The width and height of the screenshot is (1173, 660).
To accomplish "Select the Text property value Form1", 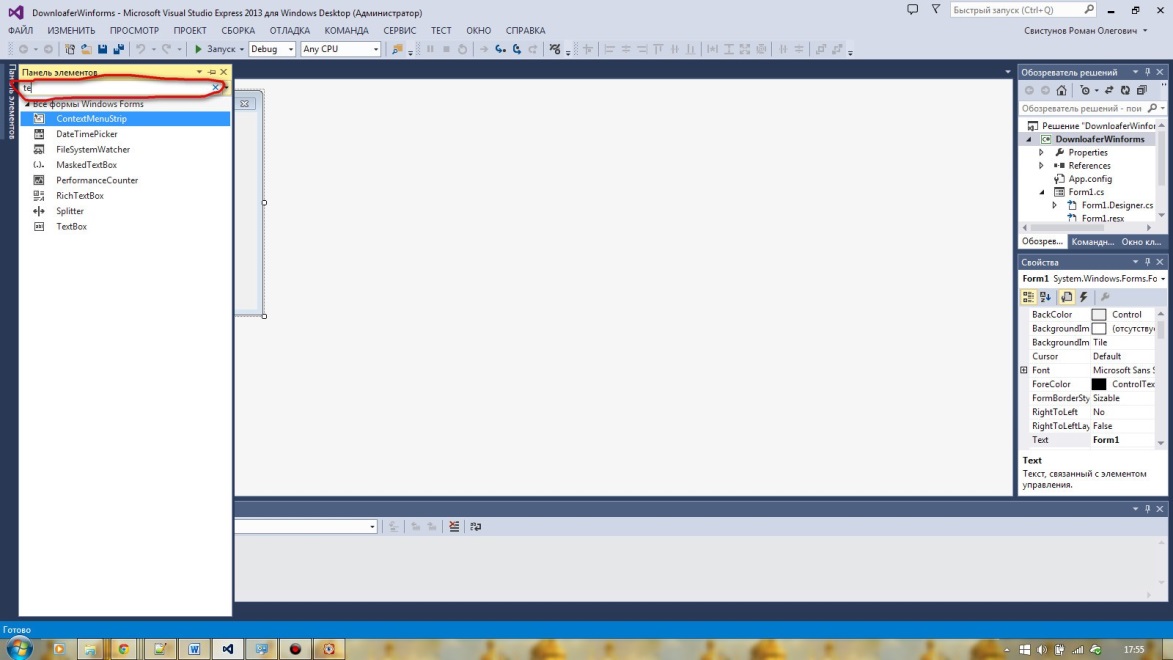I will click(1106, 440).
